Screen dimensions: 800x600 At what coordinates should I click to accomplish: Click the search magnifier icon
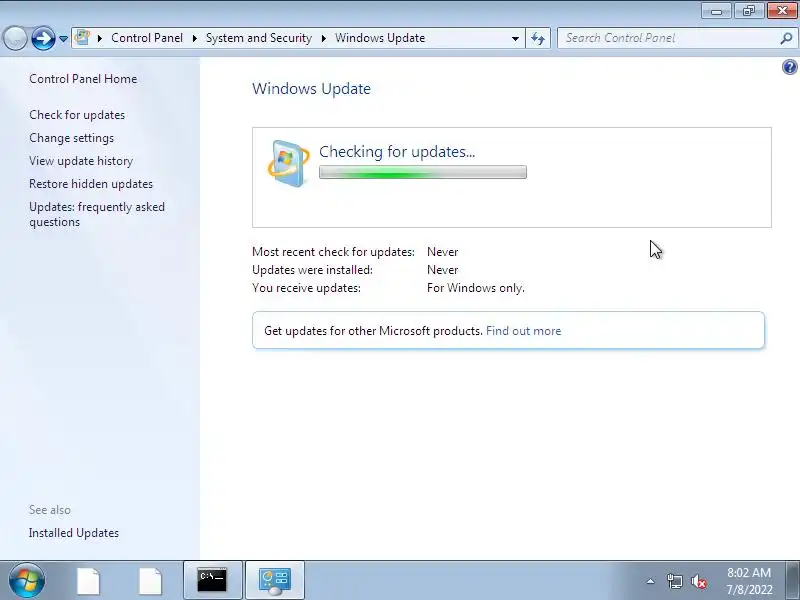point(787,38)
